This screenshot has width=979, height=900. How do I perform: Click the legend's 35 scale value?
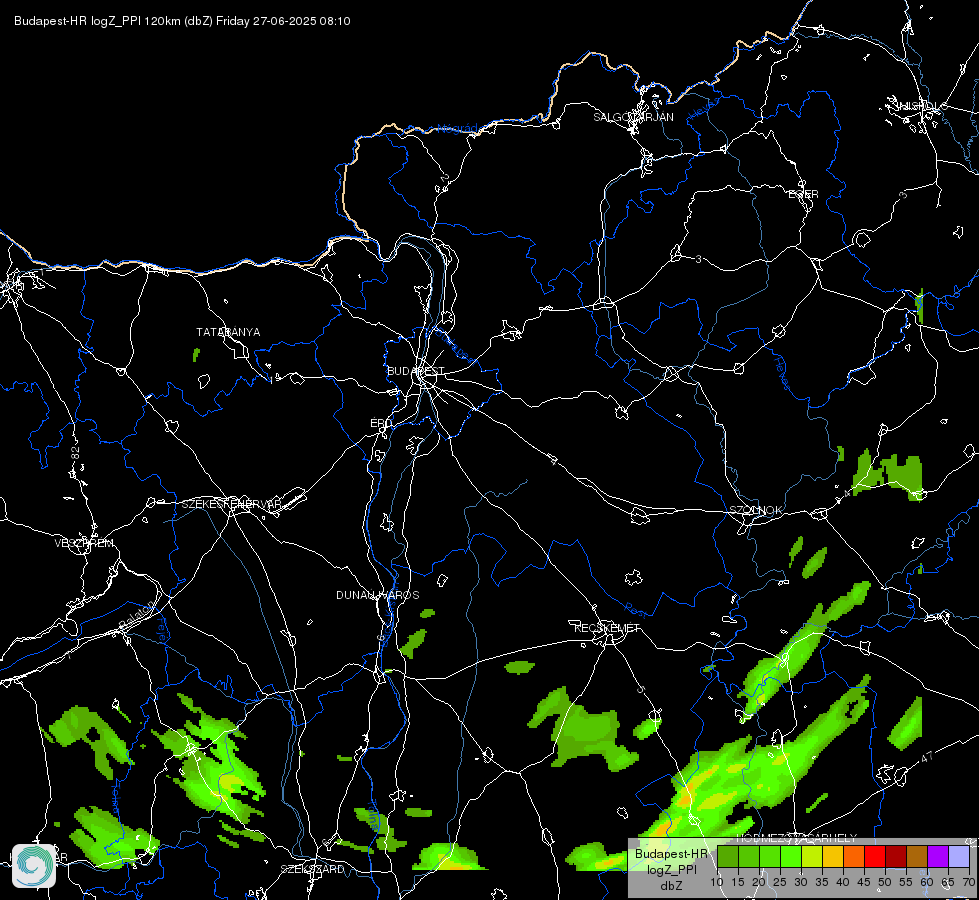click(822, 883)
